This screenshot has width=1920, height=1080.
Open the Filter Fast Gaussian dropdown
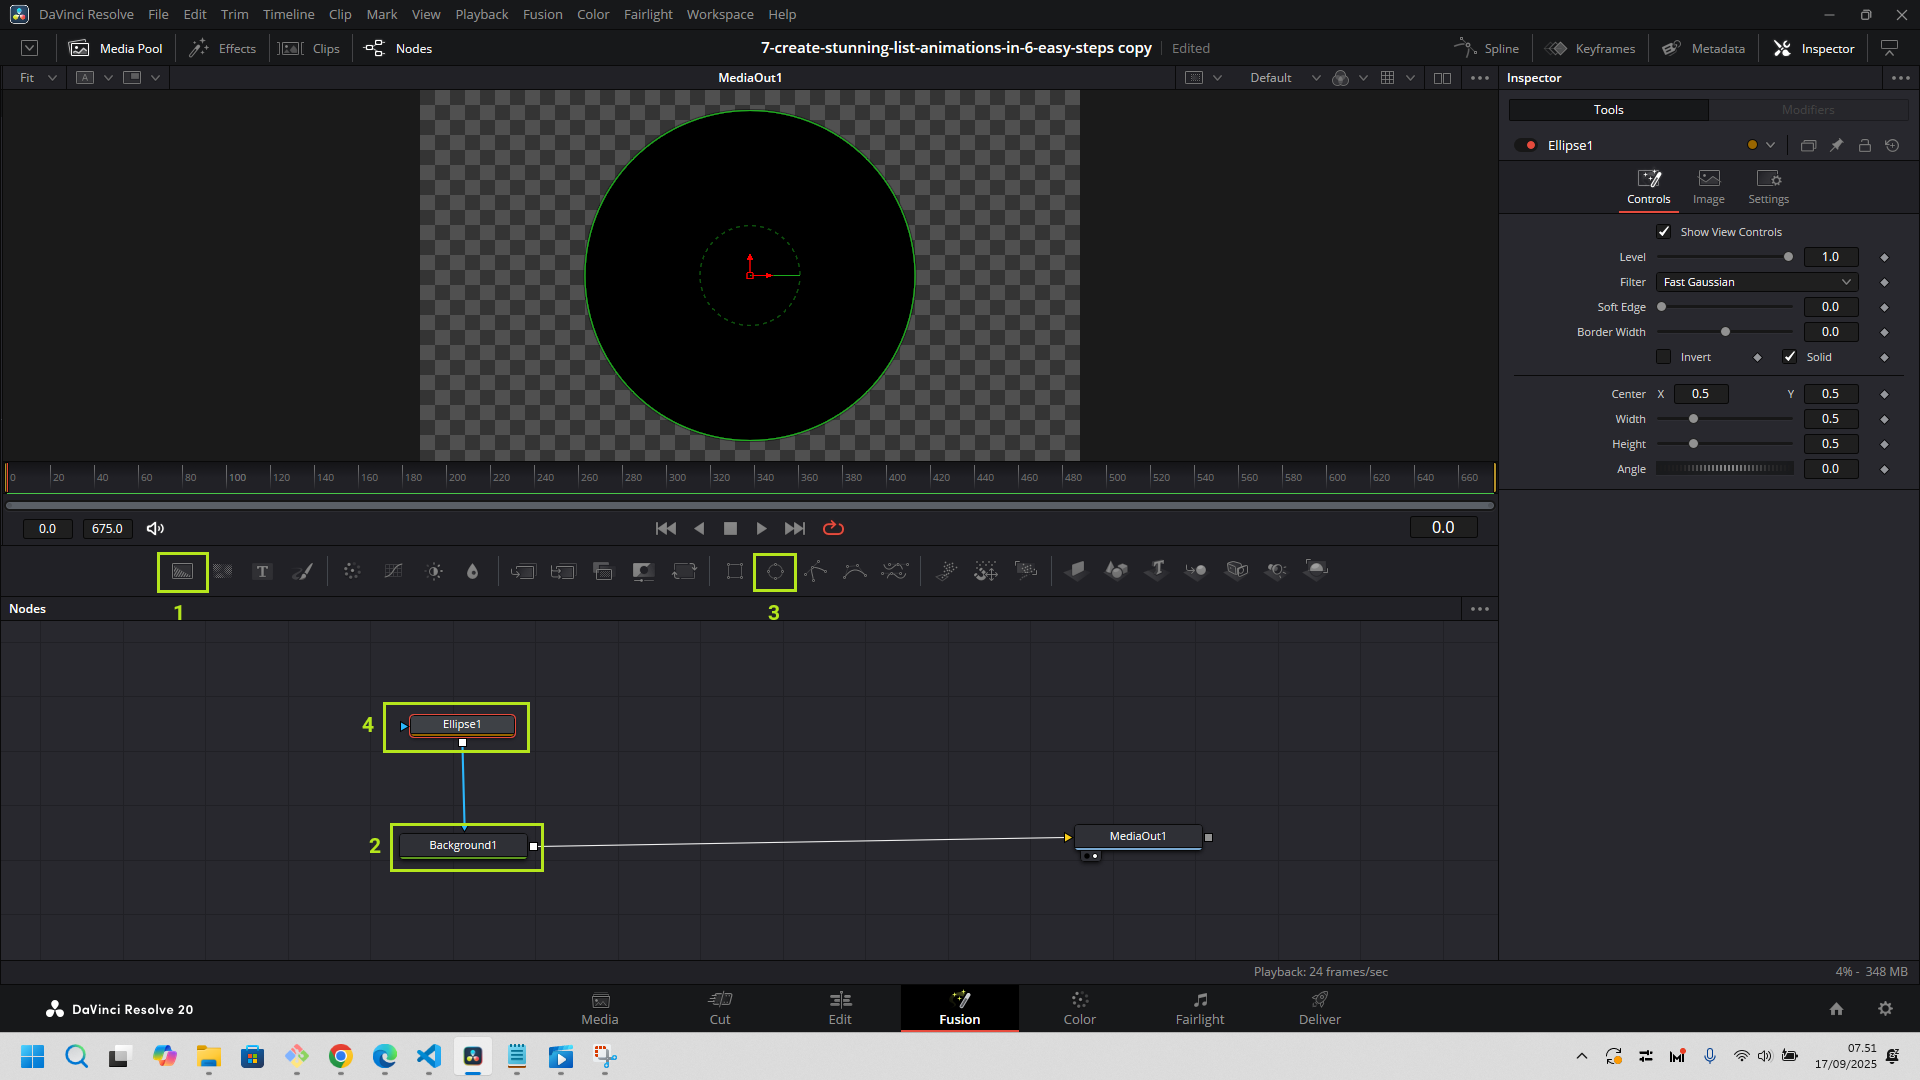pyautogui.click(x=1757, y=282)
